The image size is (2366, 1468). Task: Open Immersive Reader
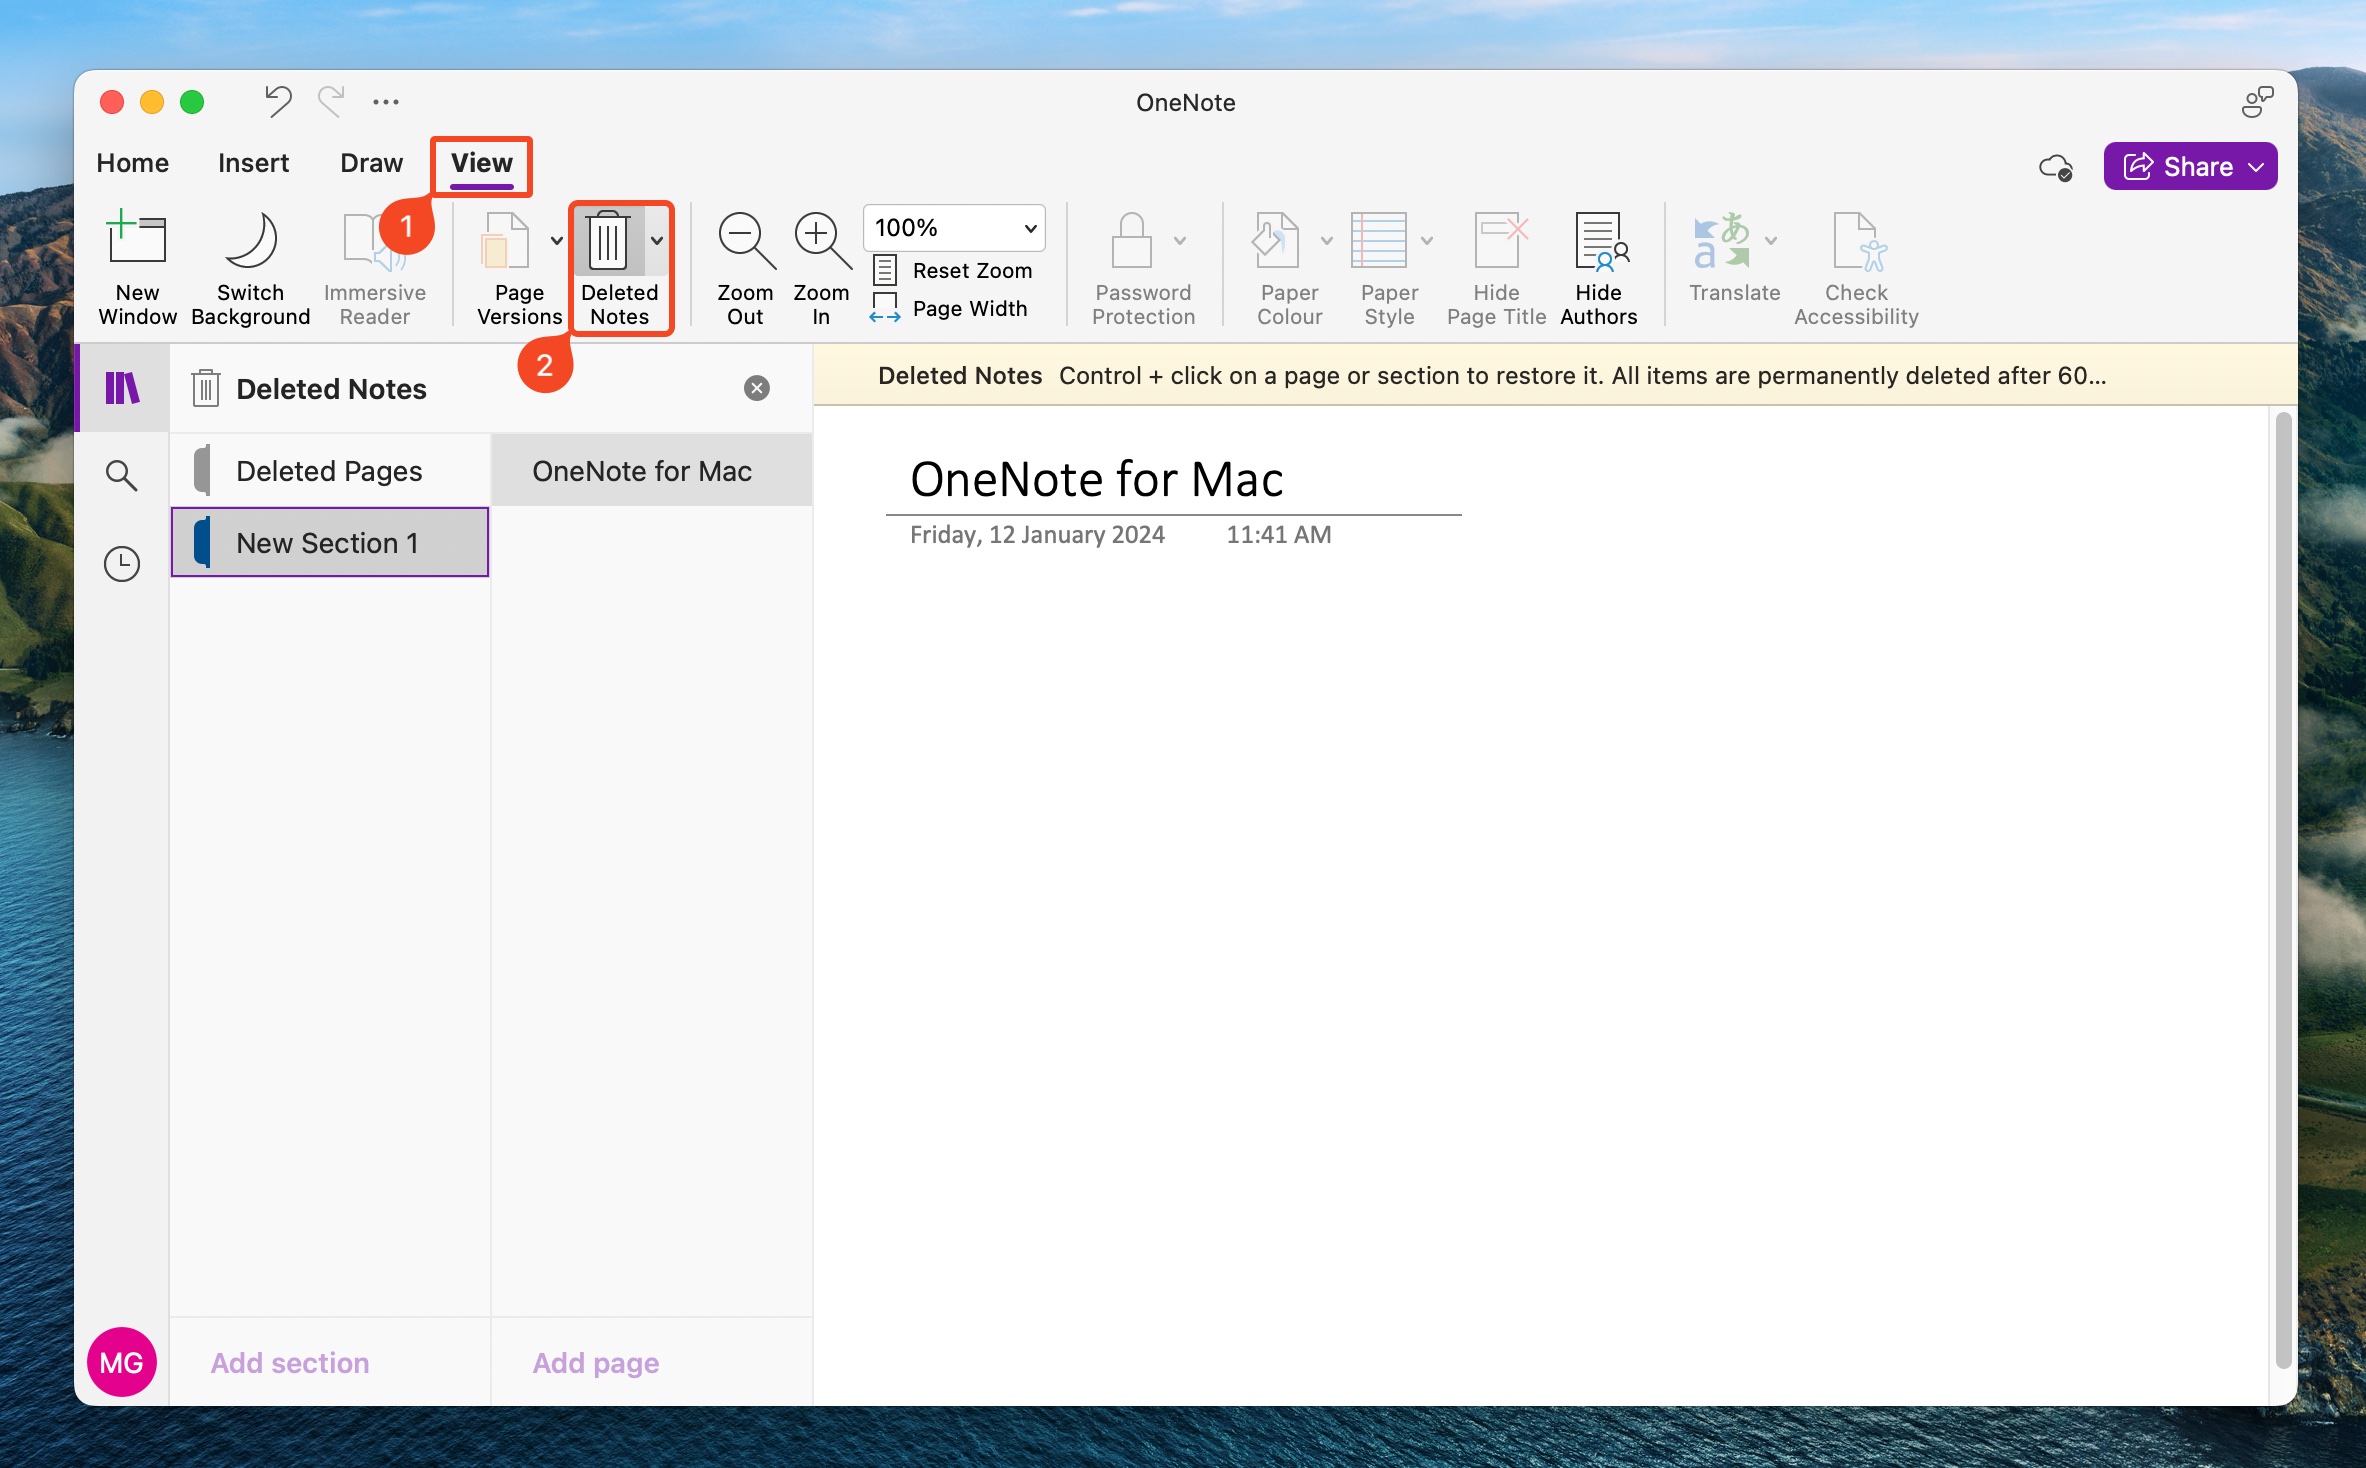[374, 268]
